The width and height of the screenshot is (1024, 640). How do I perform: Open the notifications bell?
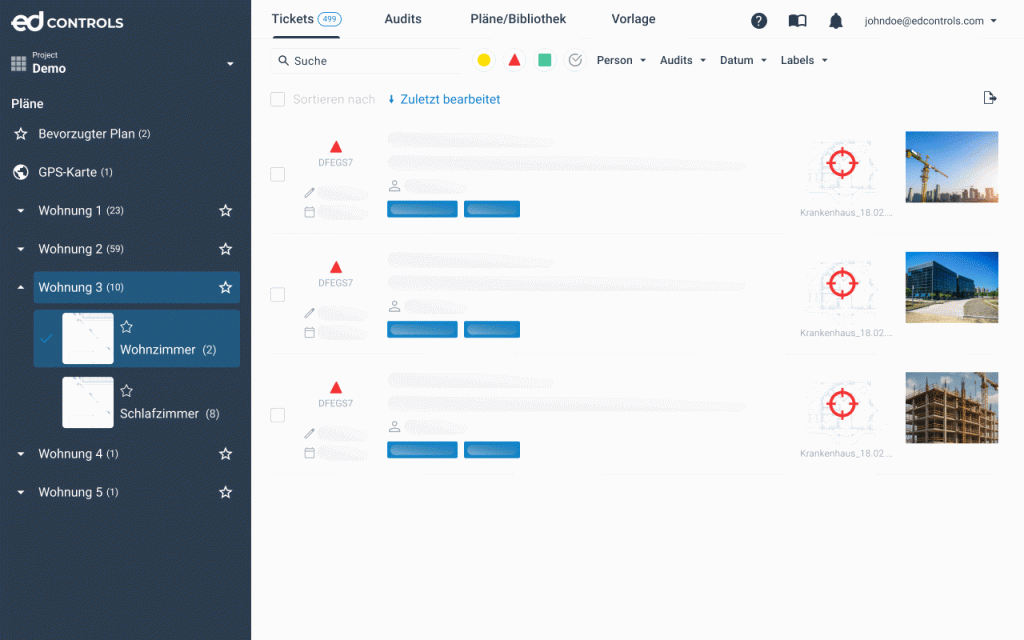point(836,21)
